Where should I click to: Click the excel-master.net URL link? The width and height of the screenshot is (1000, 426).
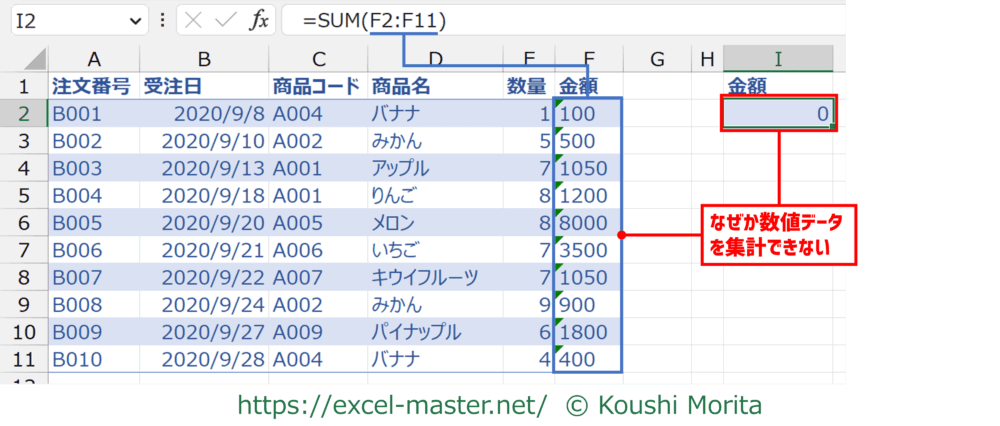392,405
